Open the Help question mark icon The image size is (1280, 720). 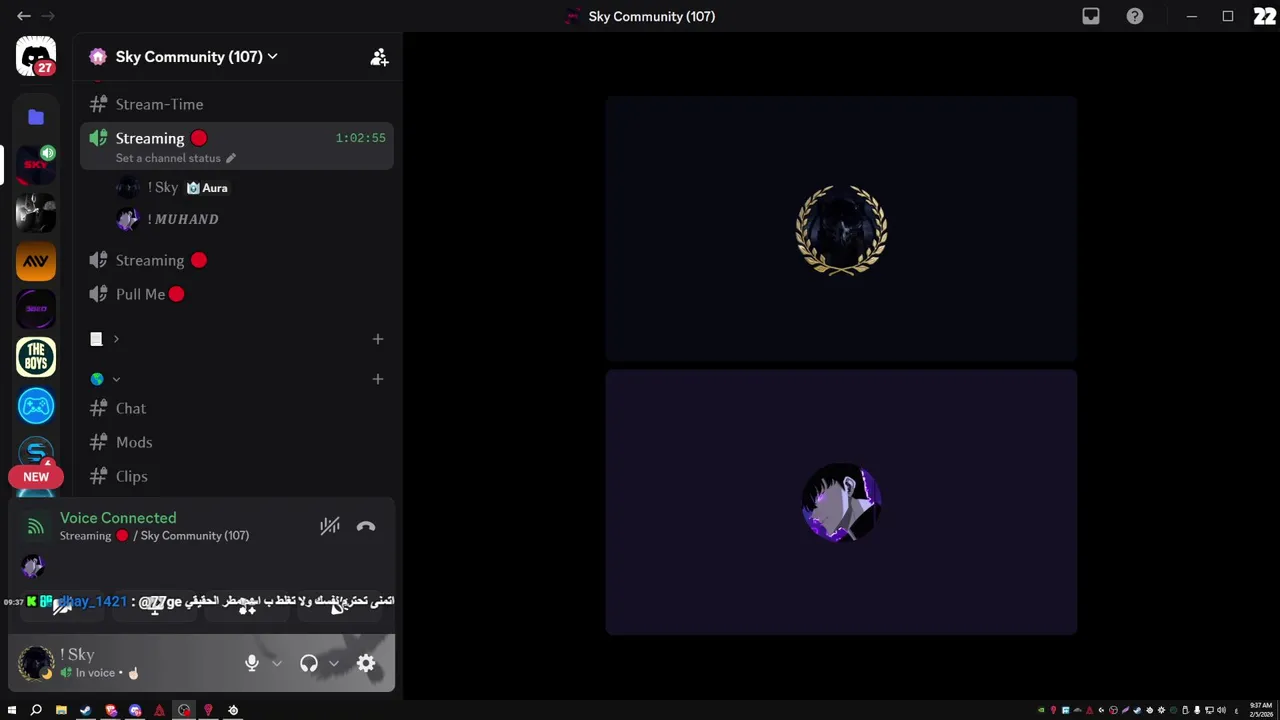(x=1135, y=16)
